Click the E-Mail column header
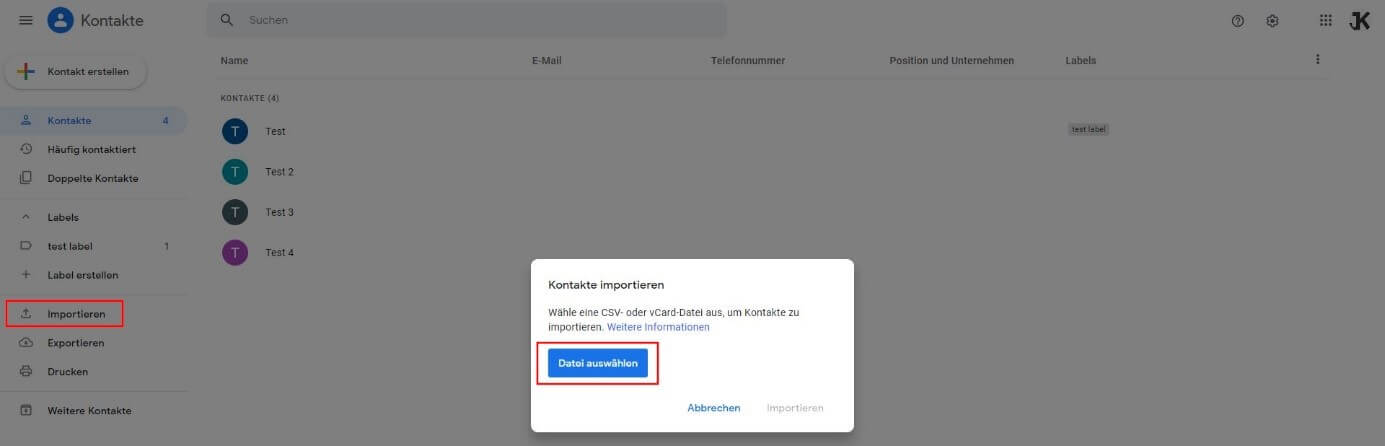The image size is (1385, 446). 547,61
